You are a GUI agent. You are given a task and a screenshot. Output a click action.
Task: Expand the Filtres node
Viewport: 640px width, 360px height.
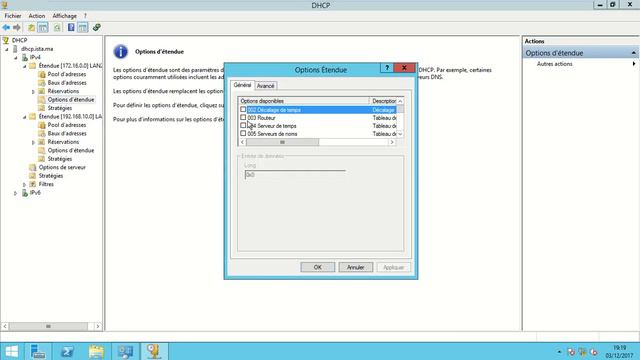(x=24, y=184)
